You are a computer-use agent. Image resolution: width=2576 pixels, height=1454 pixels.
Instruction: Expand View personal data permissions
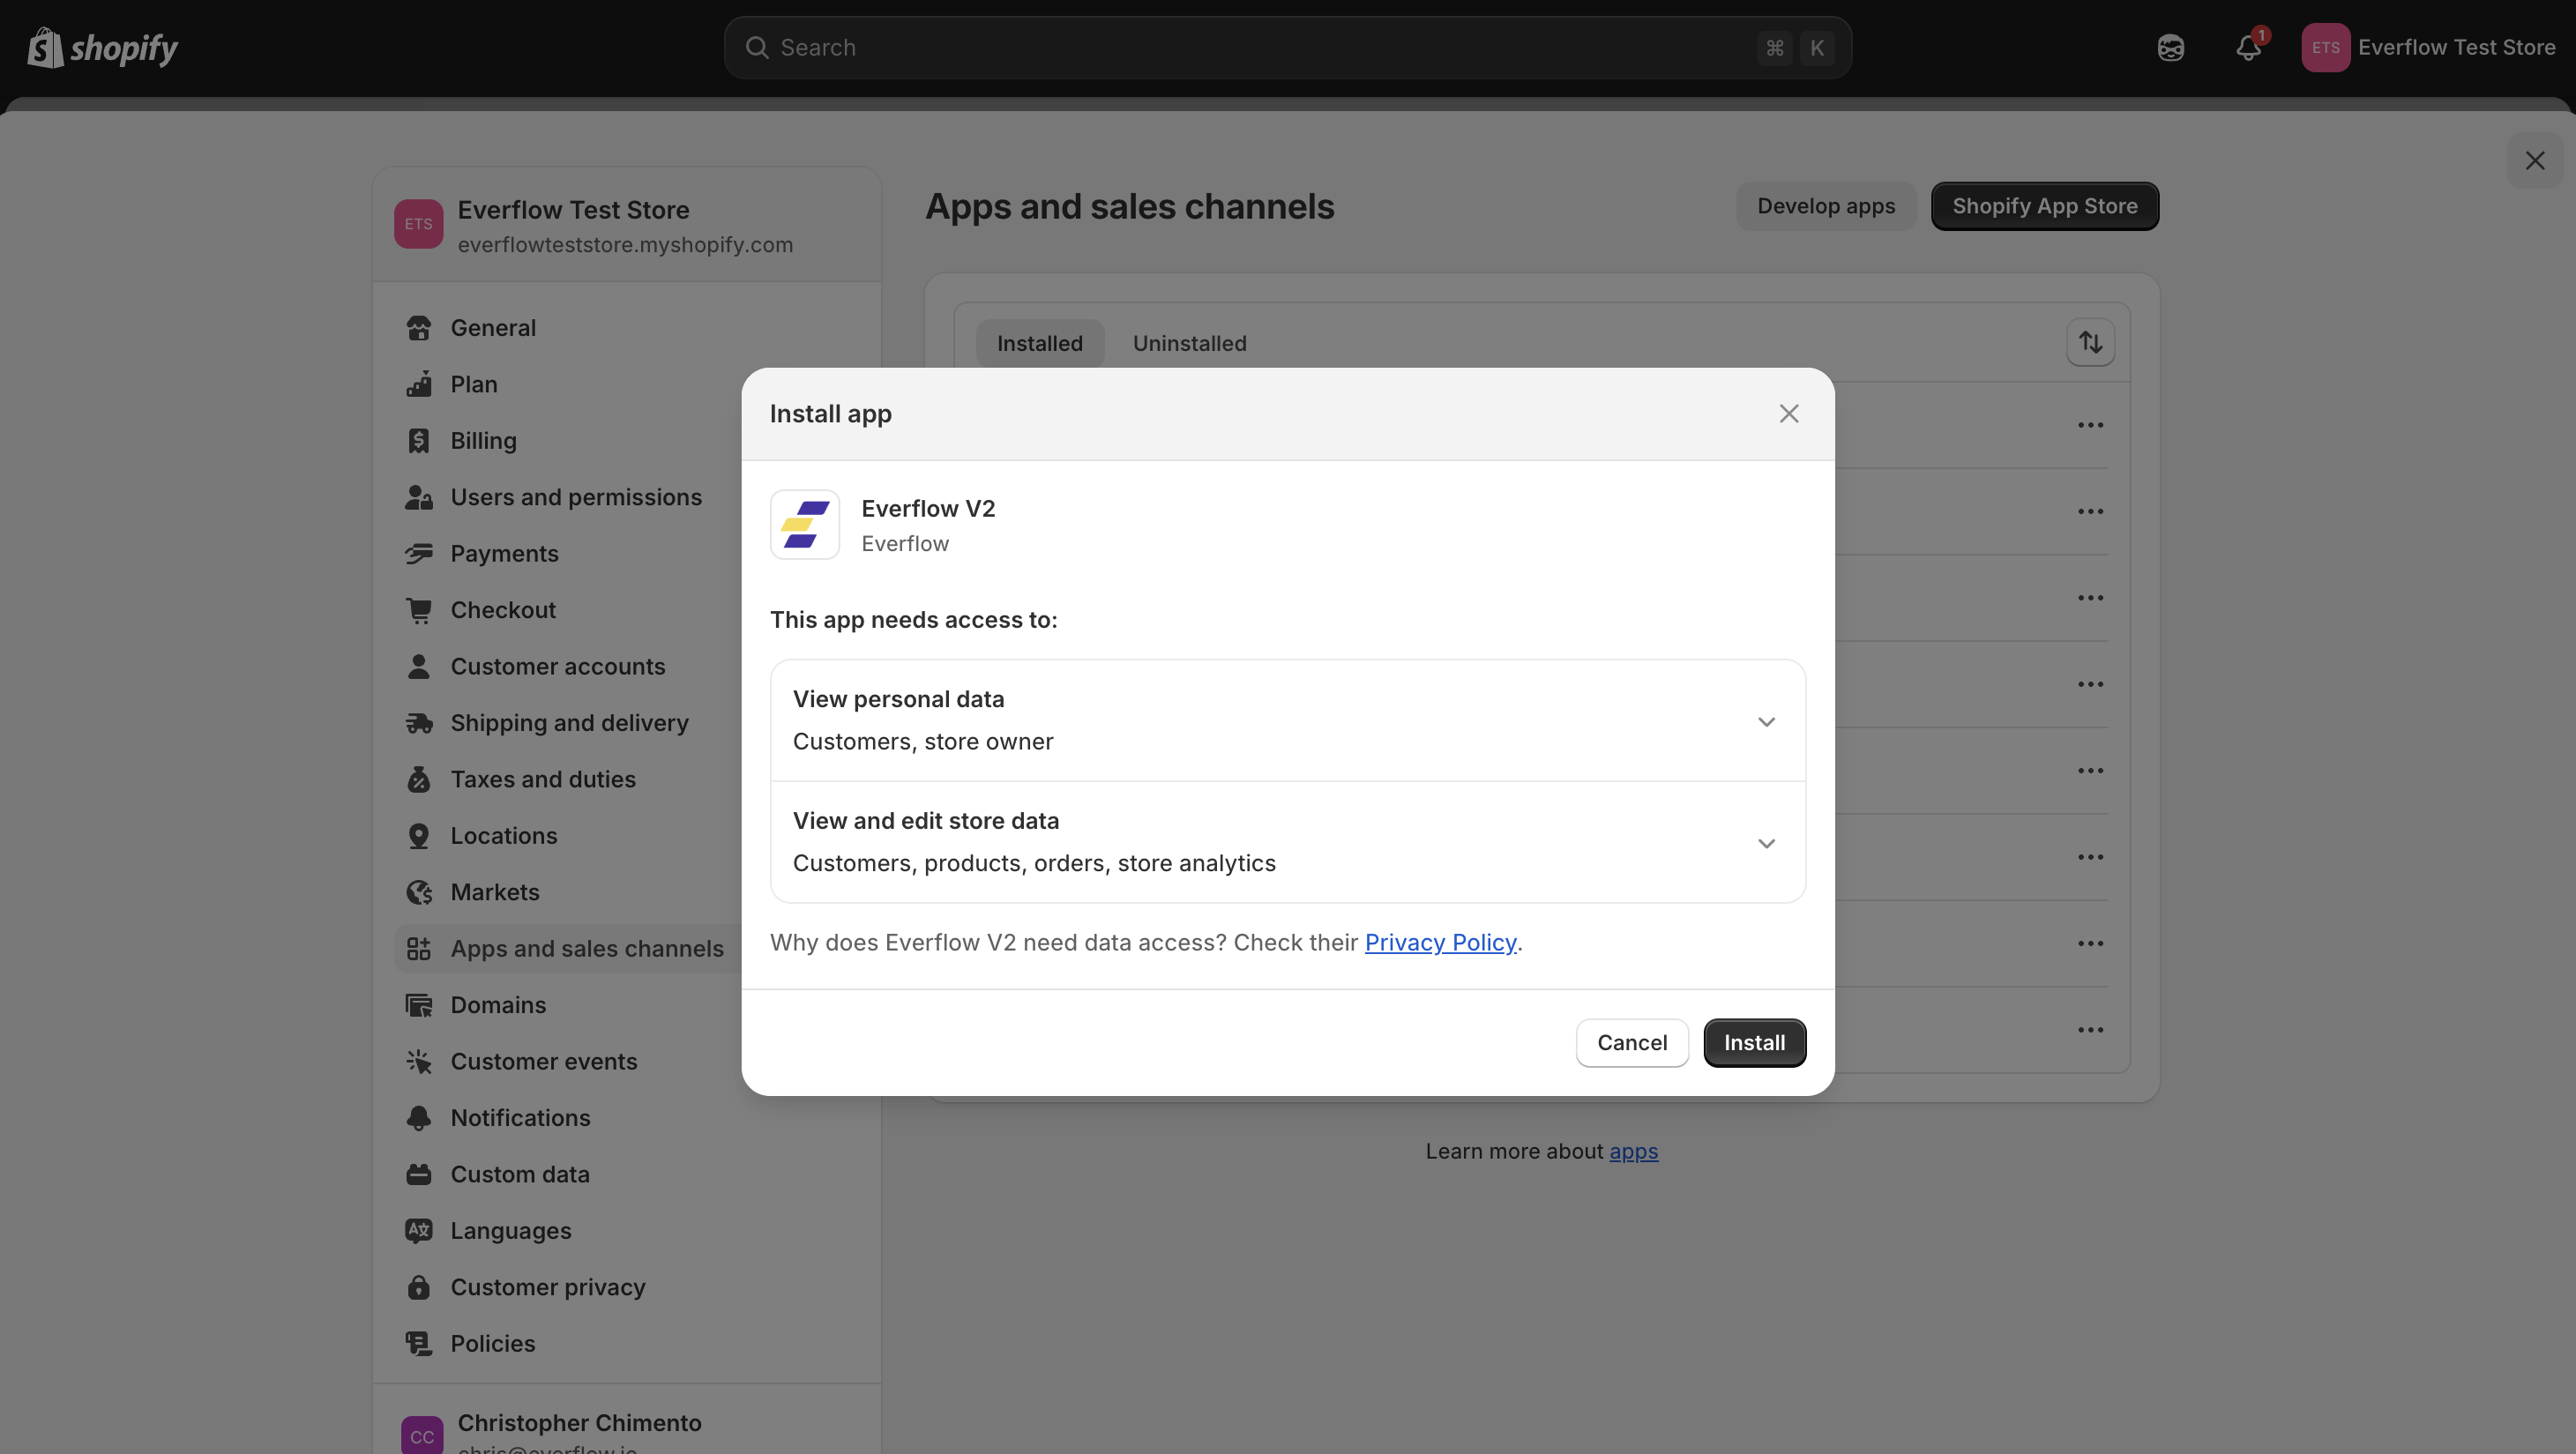pyautogui.click(x=1287, y=720)
